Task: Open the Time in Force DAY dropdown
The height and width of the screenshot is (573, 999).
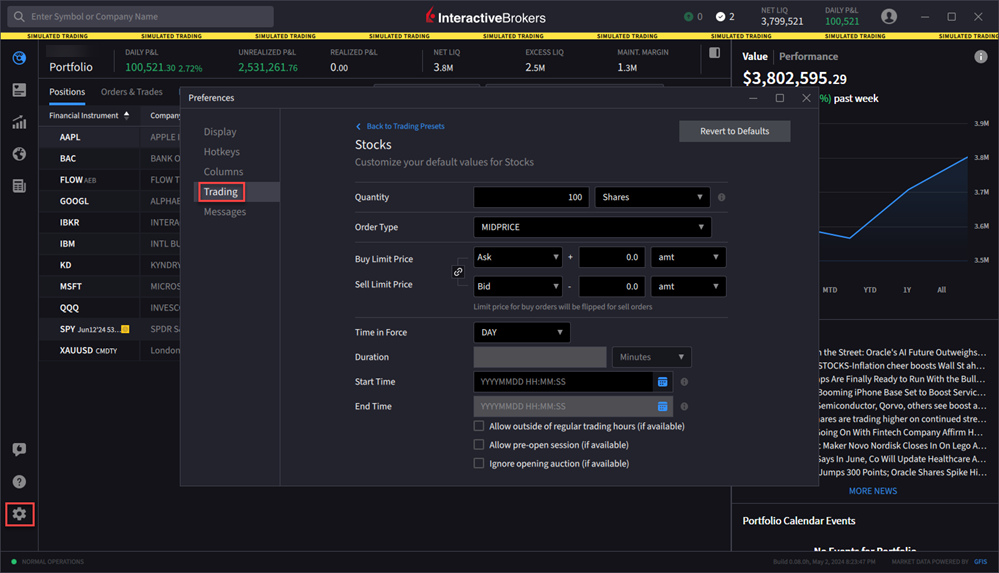Action: [522, 332]
